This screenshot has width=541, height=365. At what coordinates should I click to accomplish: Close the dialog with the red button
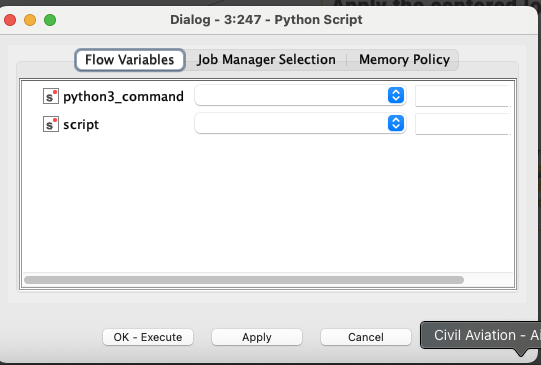click(10, 20)
